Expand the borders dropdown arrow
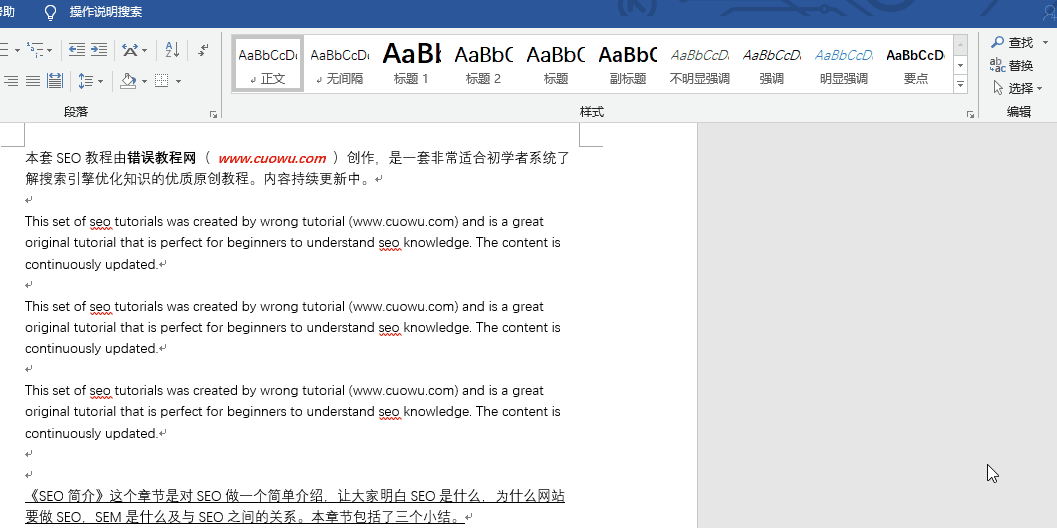 [178, 82]
